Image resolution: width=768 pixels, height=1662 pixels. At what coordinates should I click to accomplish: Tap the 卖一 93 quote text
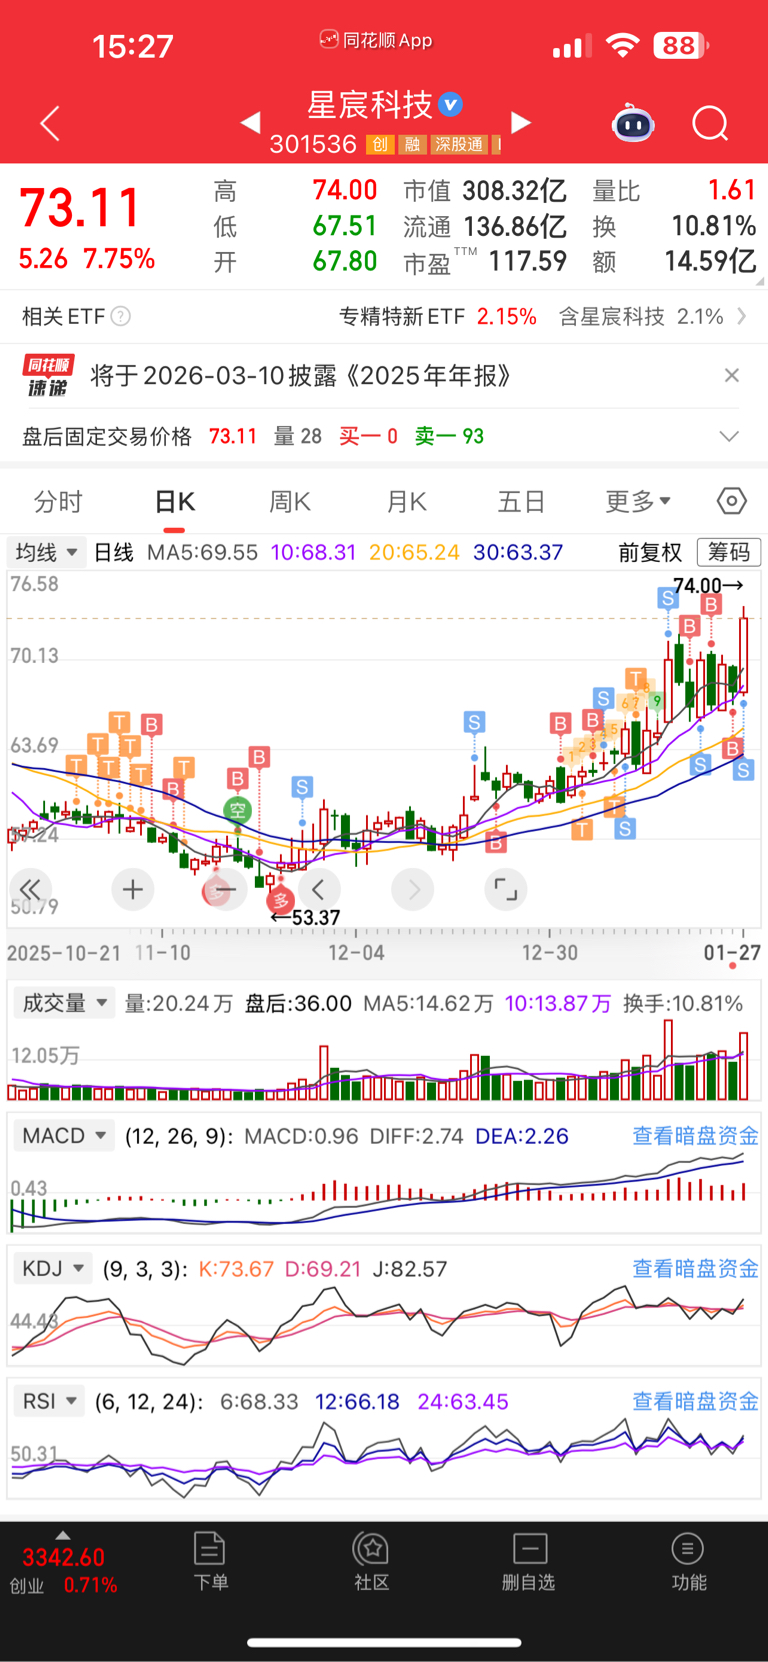tap(449, 436)
